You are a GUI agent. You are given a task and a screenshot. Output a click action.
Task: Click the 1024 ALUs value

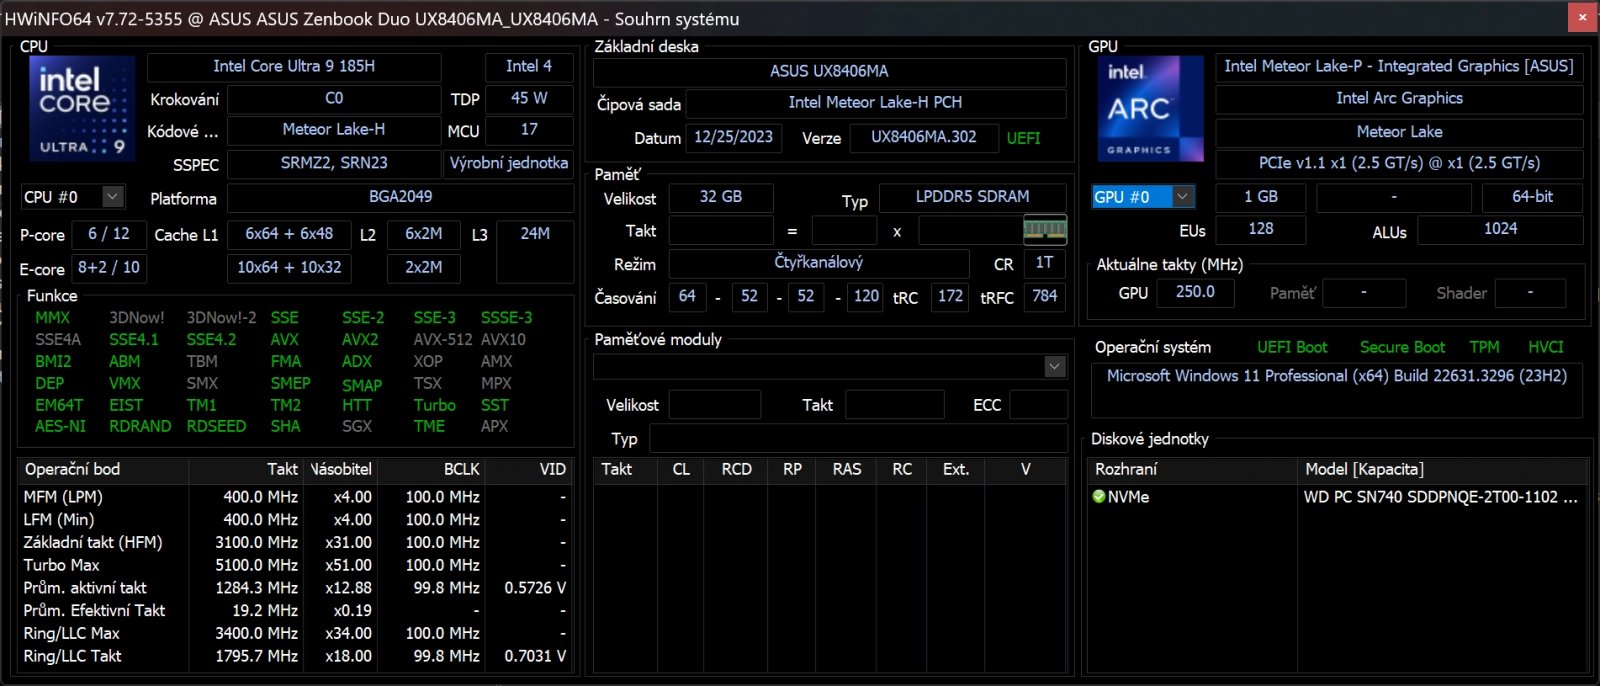click(1500, 229)
